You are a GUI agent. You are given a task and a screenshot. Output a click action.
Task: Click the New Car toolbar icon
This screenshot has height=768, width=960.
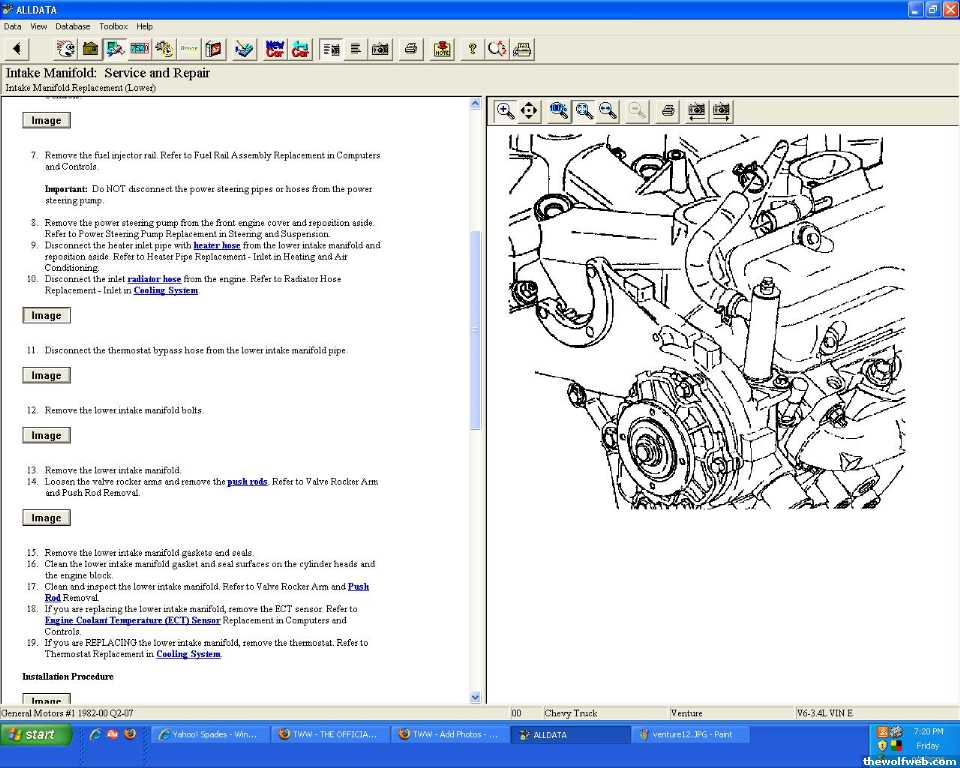coord(275,49)
